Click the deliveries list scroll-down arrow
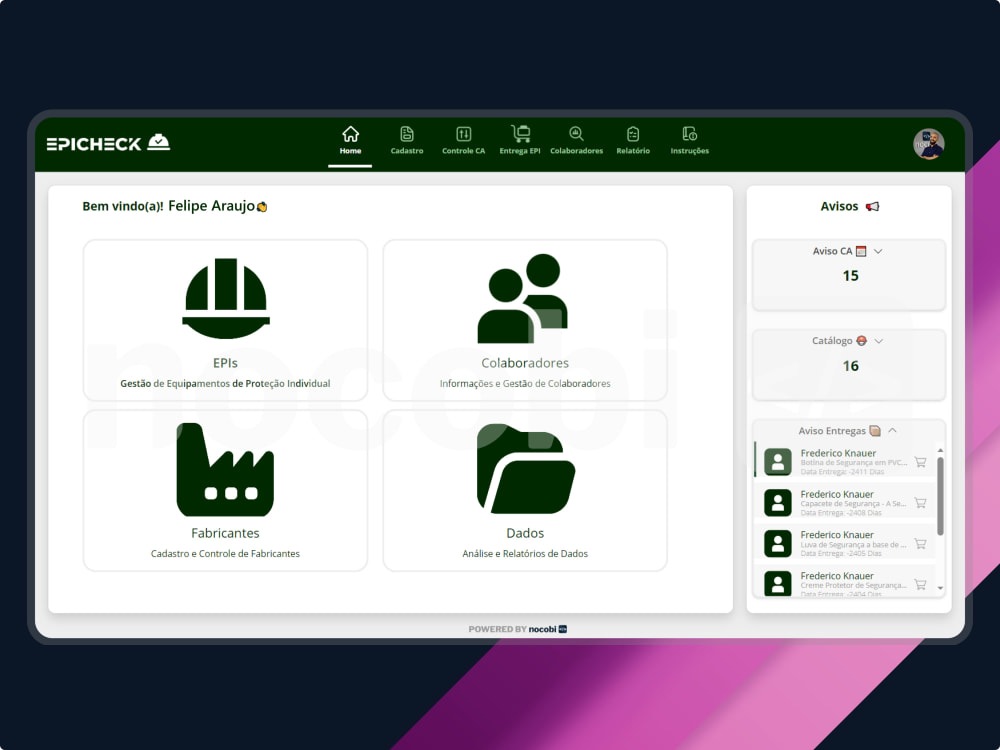The height and width of the screenshot is (750, 1000). point(940,588)
